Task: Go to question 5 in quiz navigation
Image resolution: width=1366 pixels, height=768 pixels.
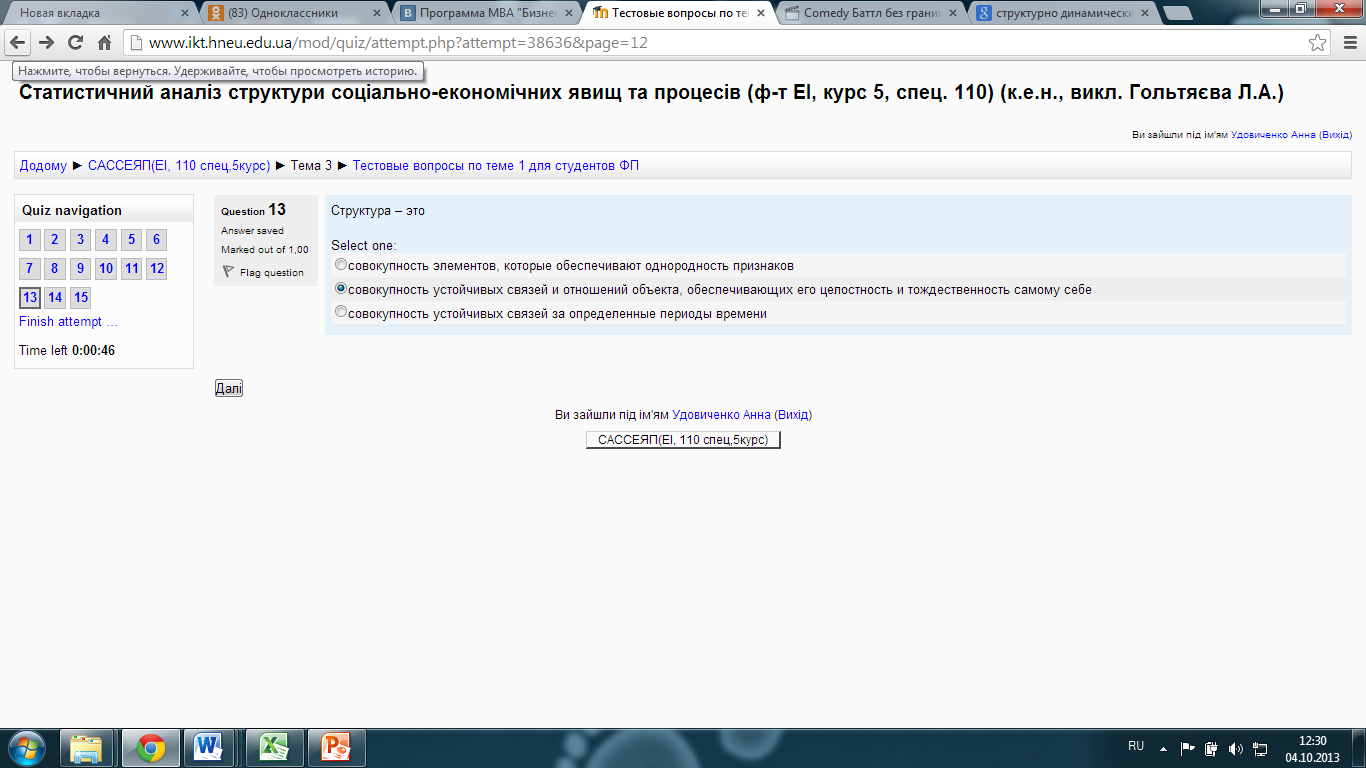Action: pos(132,240)
